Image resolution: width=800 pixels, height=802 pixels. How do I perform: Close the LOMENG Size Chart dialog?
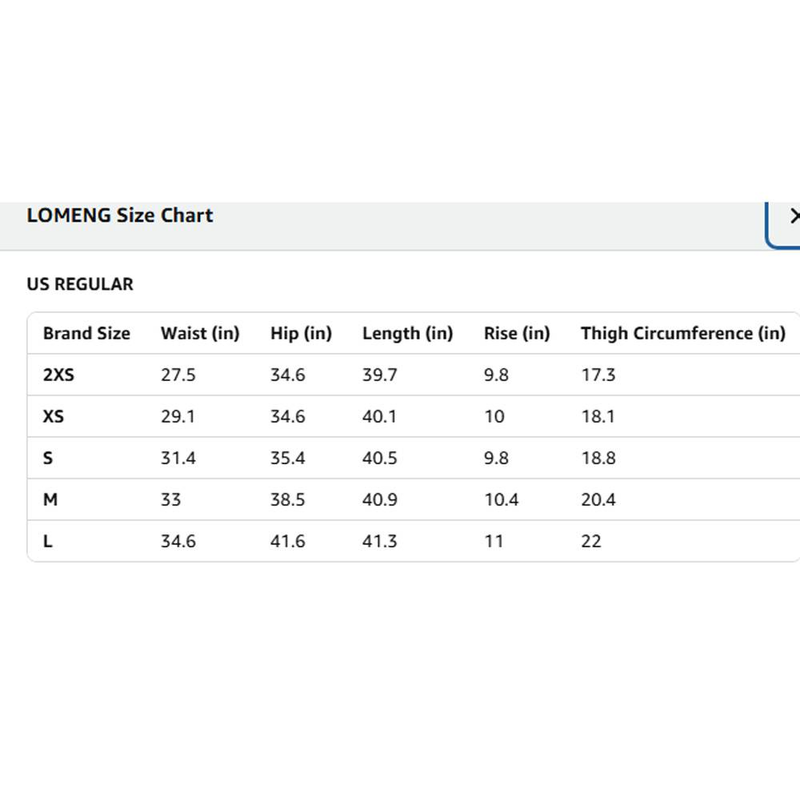(792, 216)
